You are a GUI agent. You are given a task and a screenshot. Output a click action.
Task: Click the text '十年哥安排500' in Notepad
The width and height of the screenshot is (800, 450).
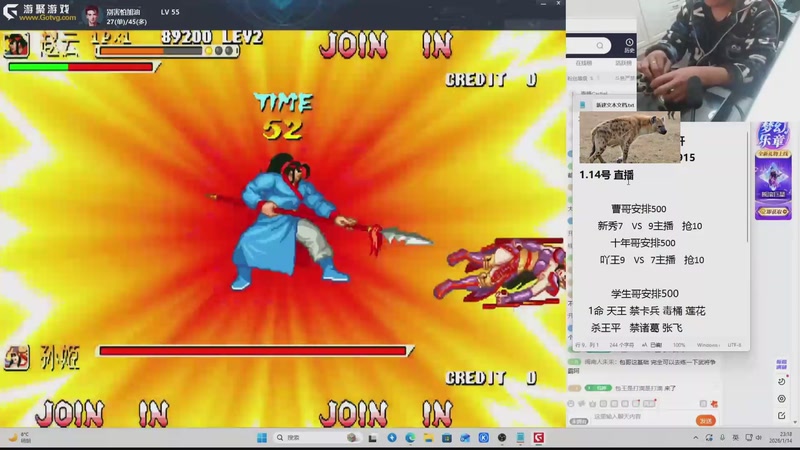coord(643,243)
